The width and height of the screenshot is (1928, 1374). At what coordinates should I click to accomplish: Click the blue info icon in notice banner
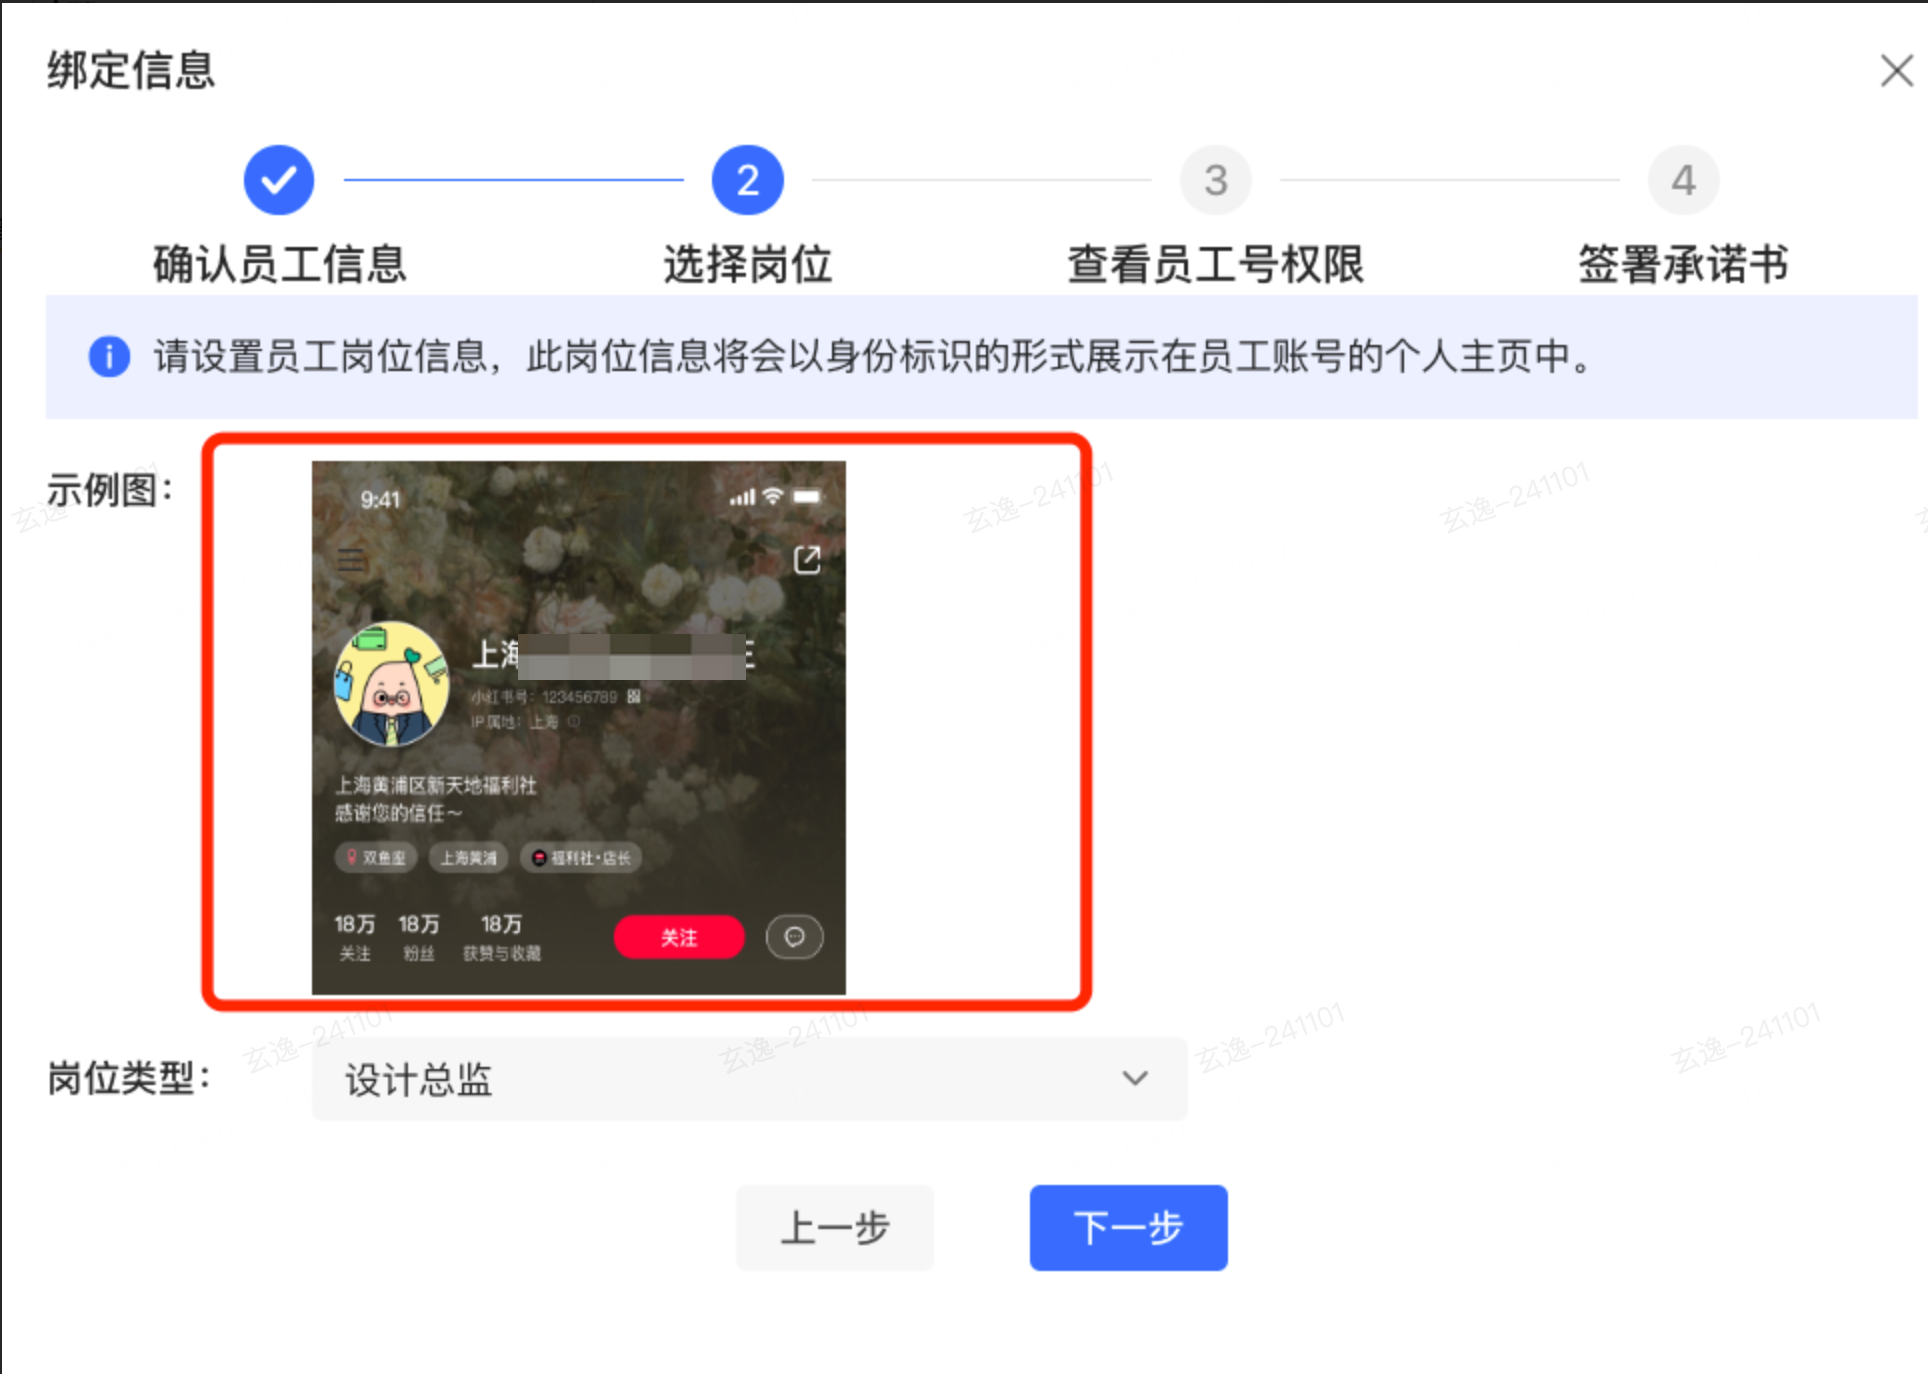109,356
